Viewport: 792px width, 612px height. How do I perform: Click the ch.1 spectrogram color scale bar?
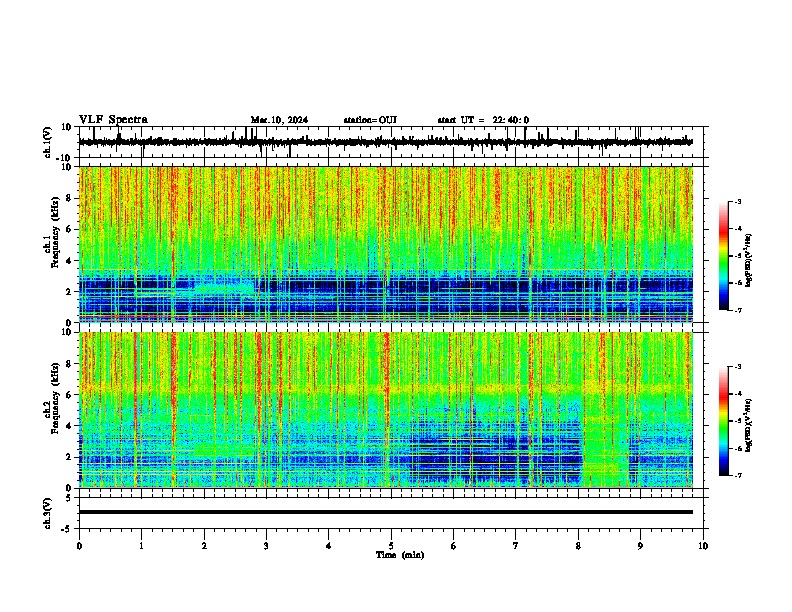(724, 256)
